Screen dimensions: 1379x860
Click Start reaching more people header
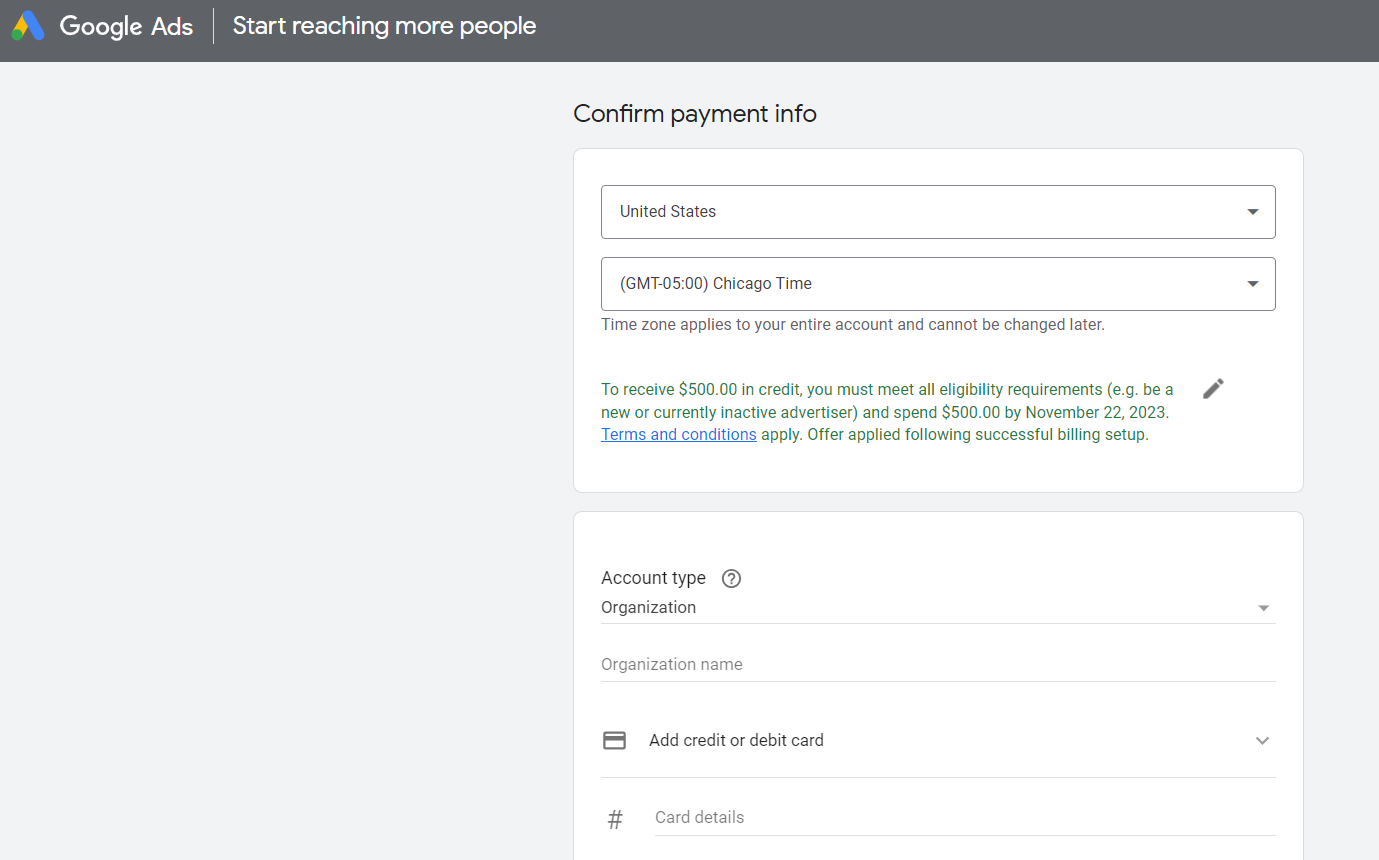[x=384, y=25]
